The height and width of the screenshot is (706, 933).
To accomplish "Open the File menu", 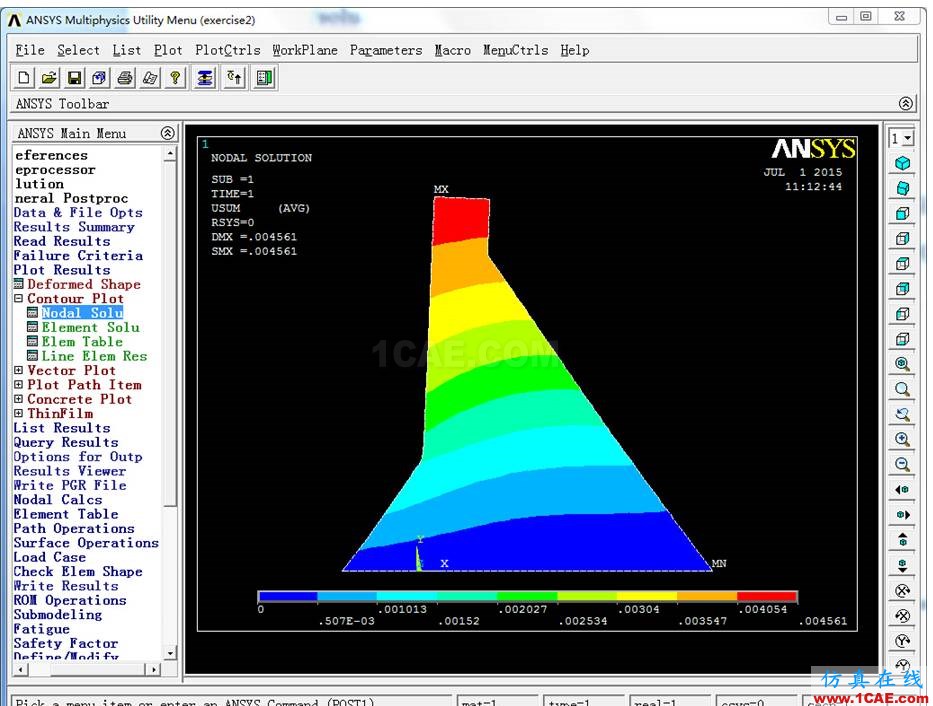I will pyautogui.click(x=30, y=51).
